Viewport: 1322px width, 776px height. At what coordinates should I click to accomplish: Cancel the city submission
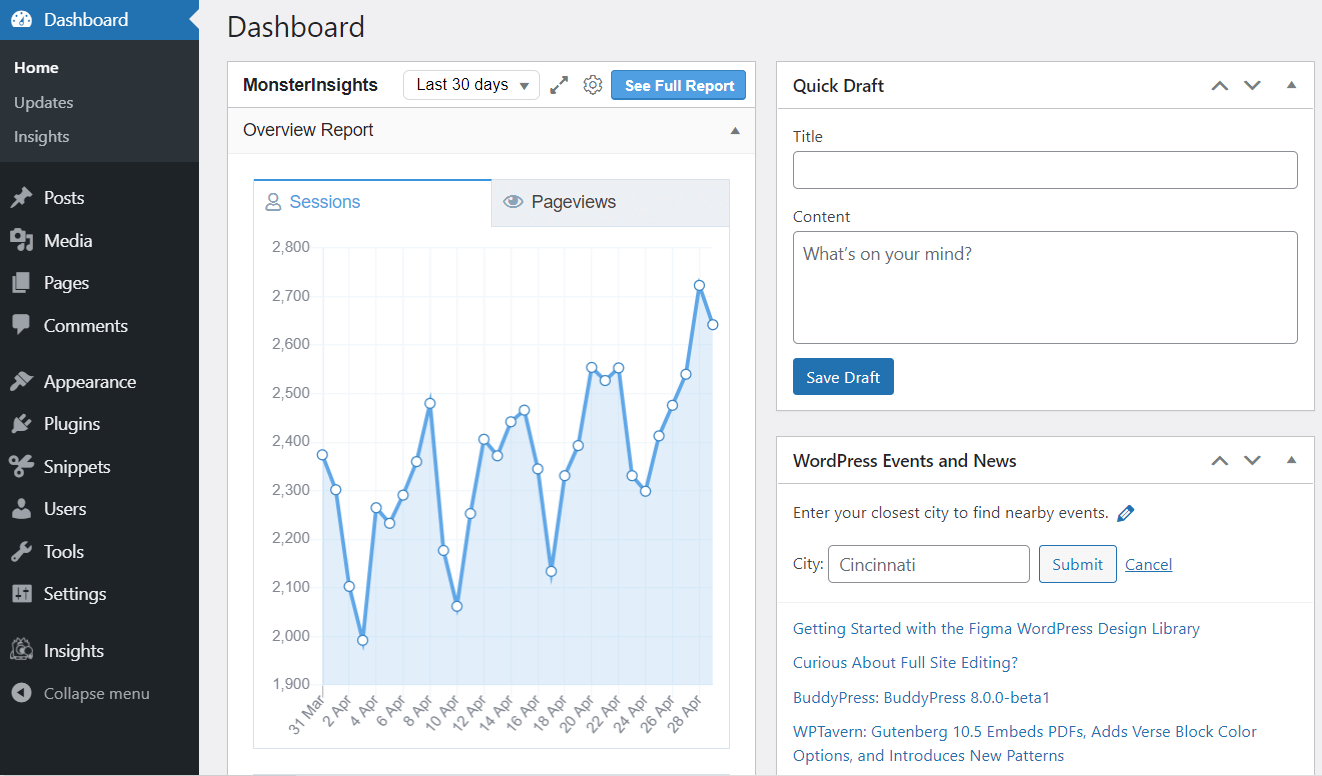click(x=1148, y=564)
